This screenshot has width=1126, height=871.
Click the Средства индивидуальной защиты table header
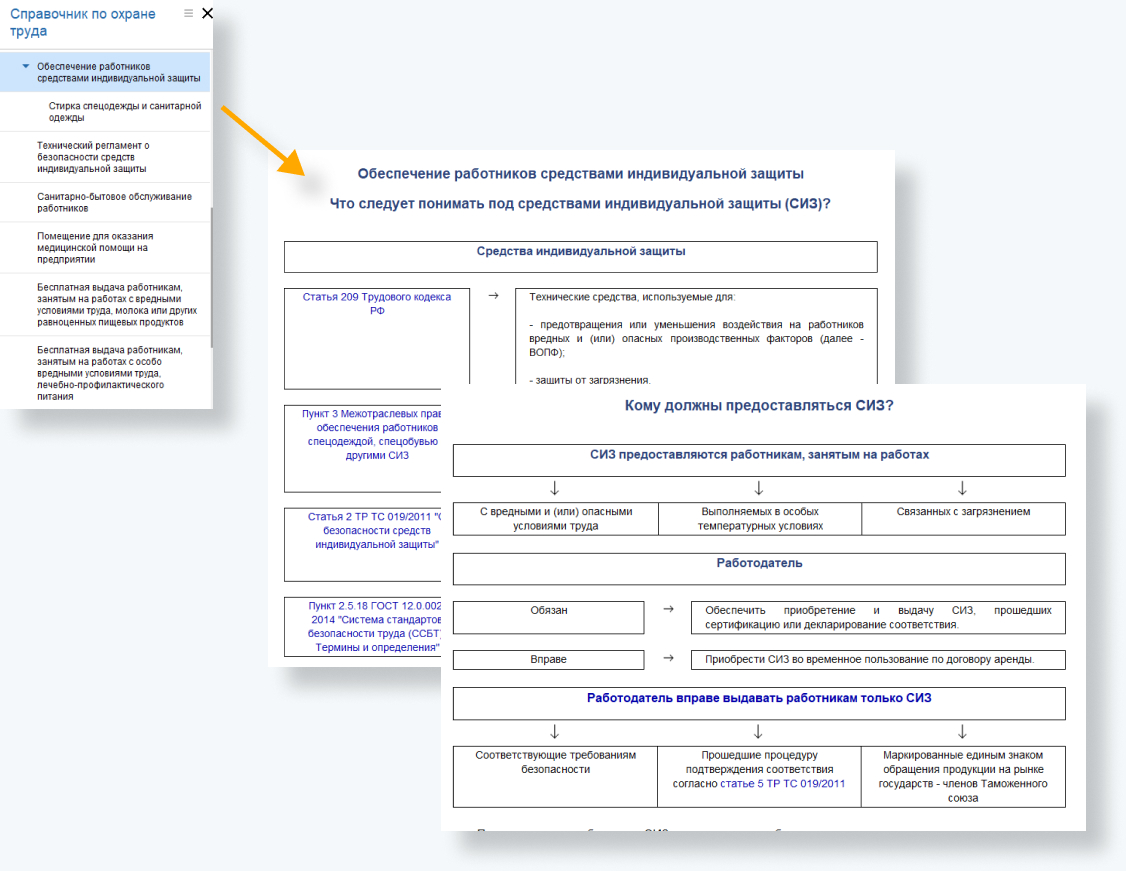point(580,252)
